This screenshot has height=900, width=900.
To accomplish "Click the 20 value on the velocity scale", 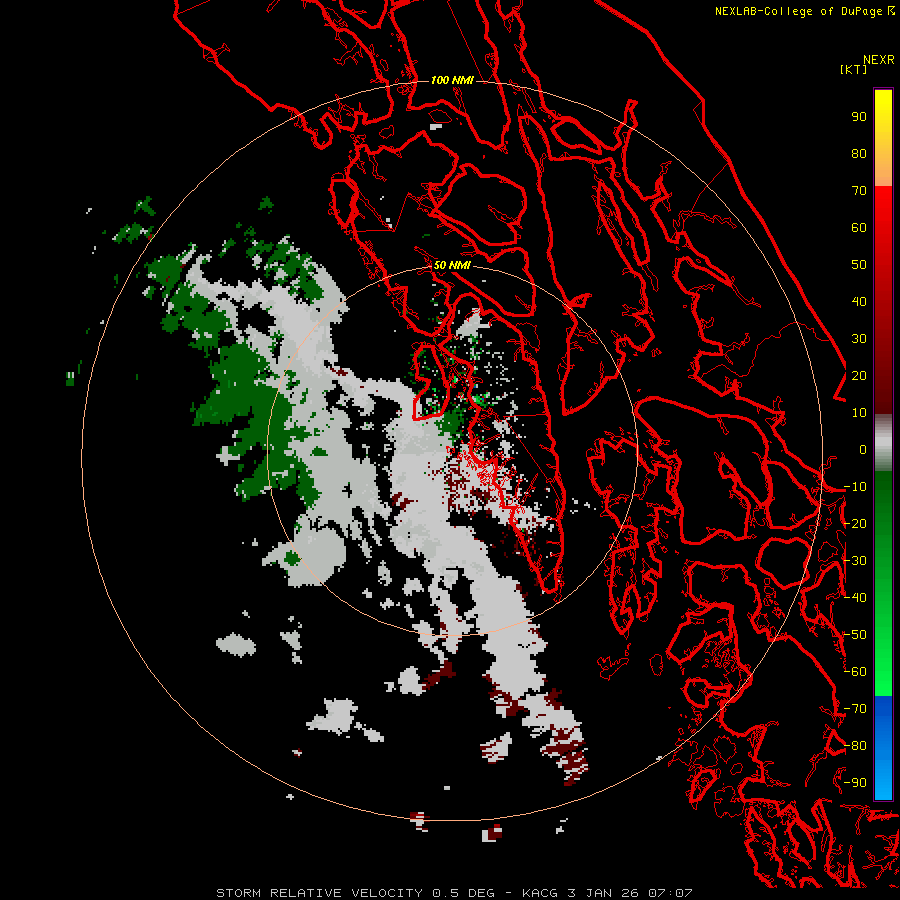I will tap(859, 375).
